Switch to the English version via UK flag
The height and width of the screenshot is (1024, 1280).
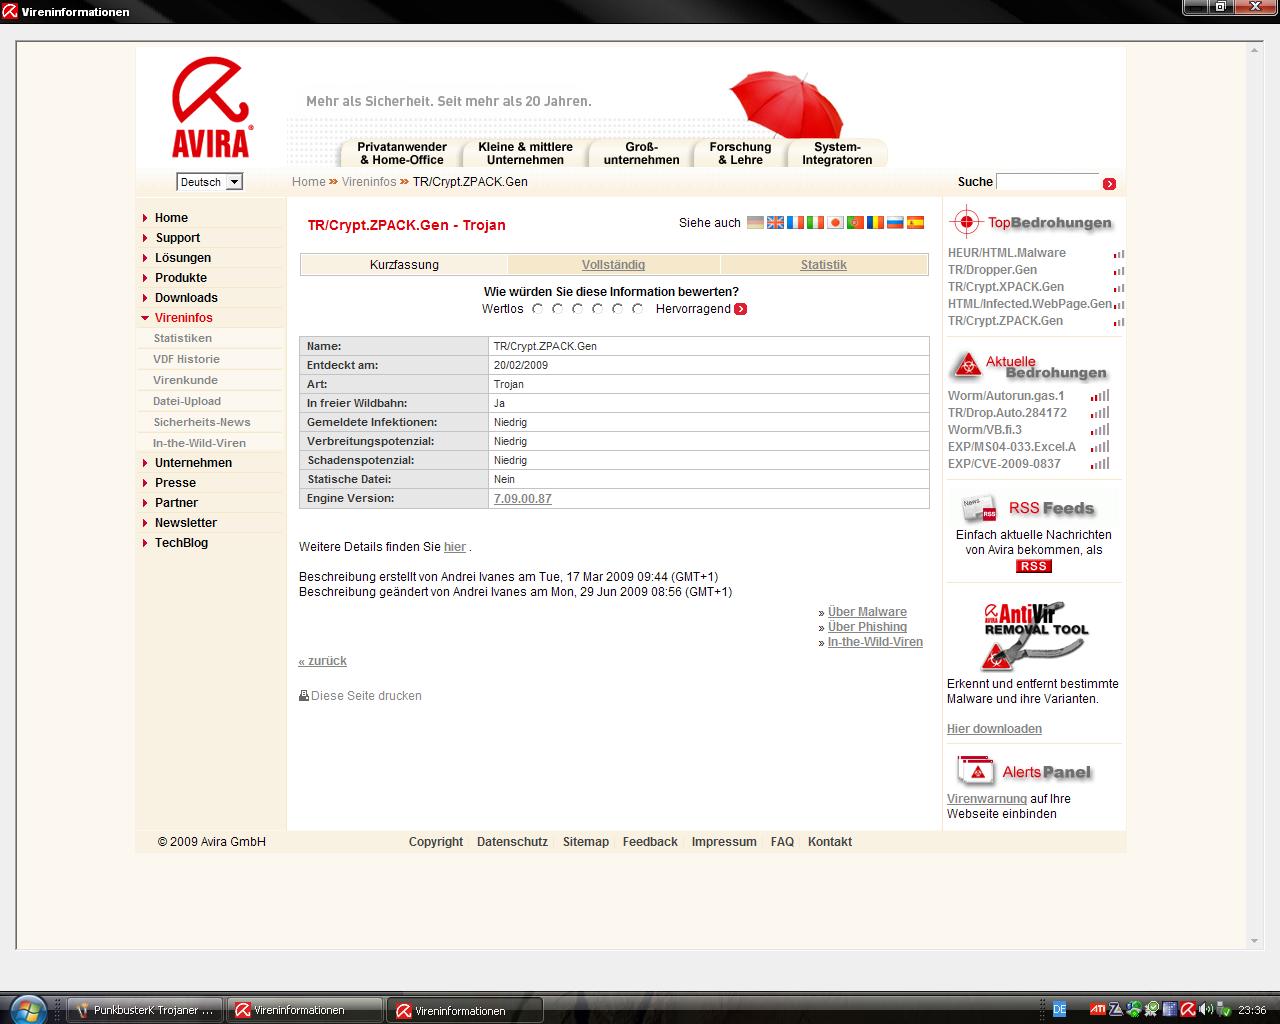[775, 223]
